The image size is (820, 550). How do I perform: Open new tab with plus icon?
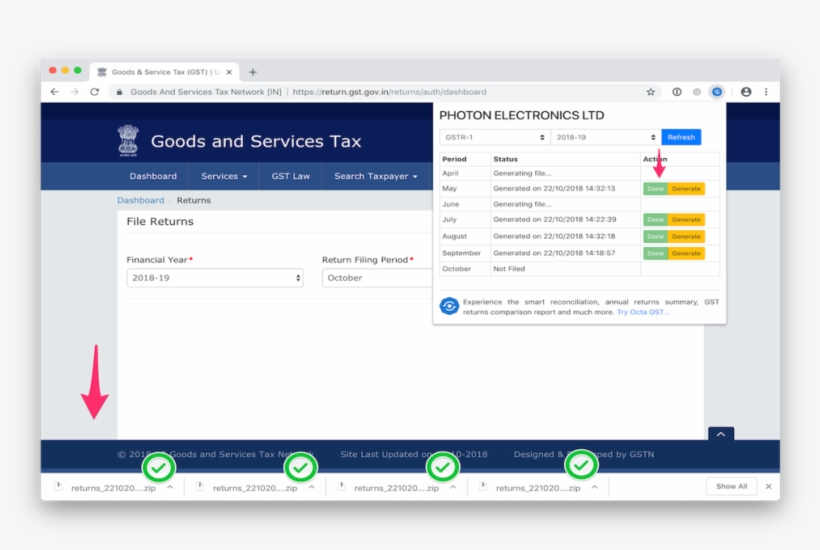click(x=253, y=72)
